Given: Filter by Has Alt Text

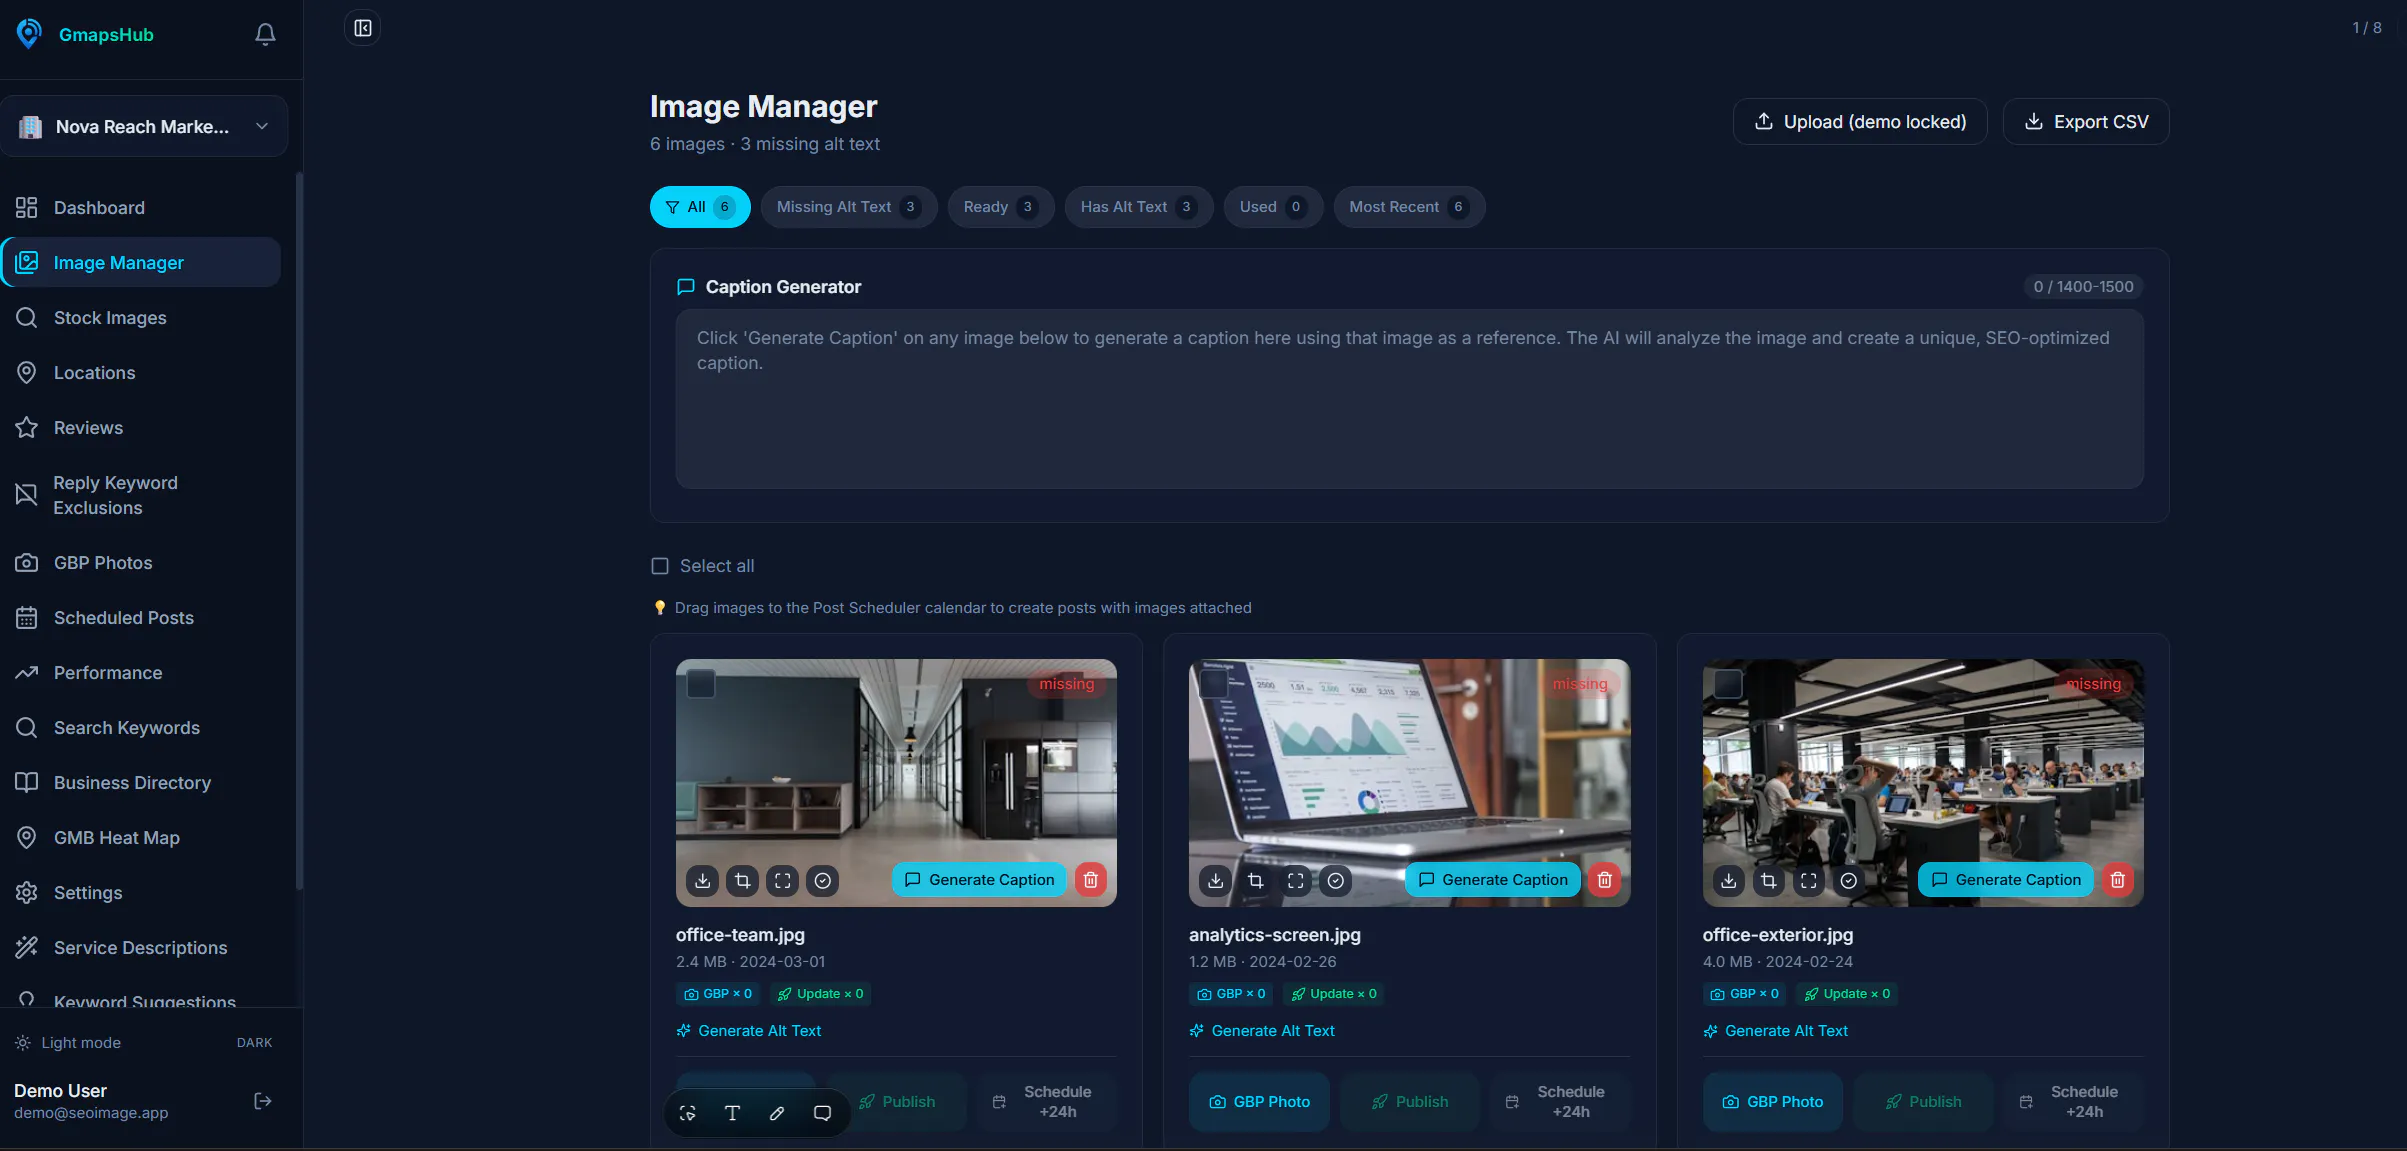Looking at the screenshot, I should [1138, 207].
